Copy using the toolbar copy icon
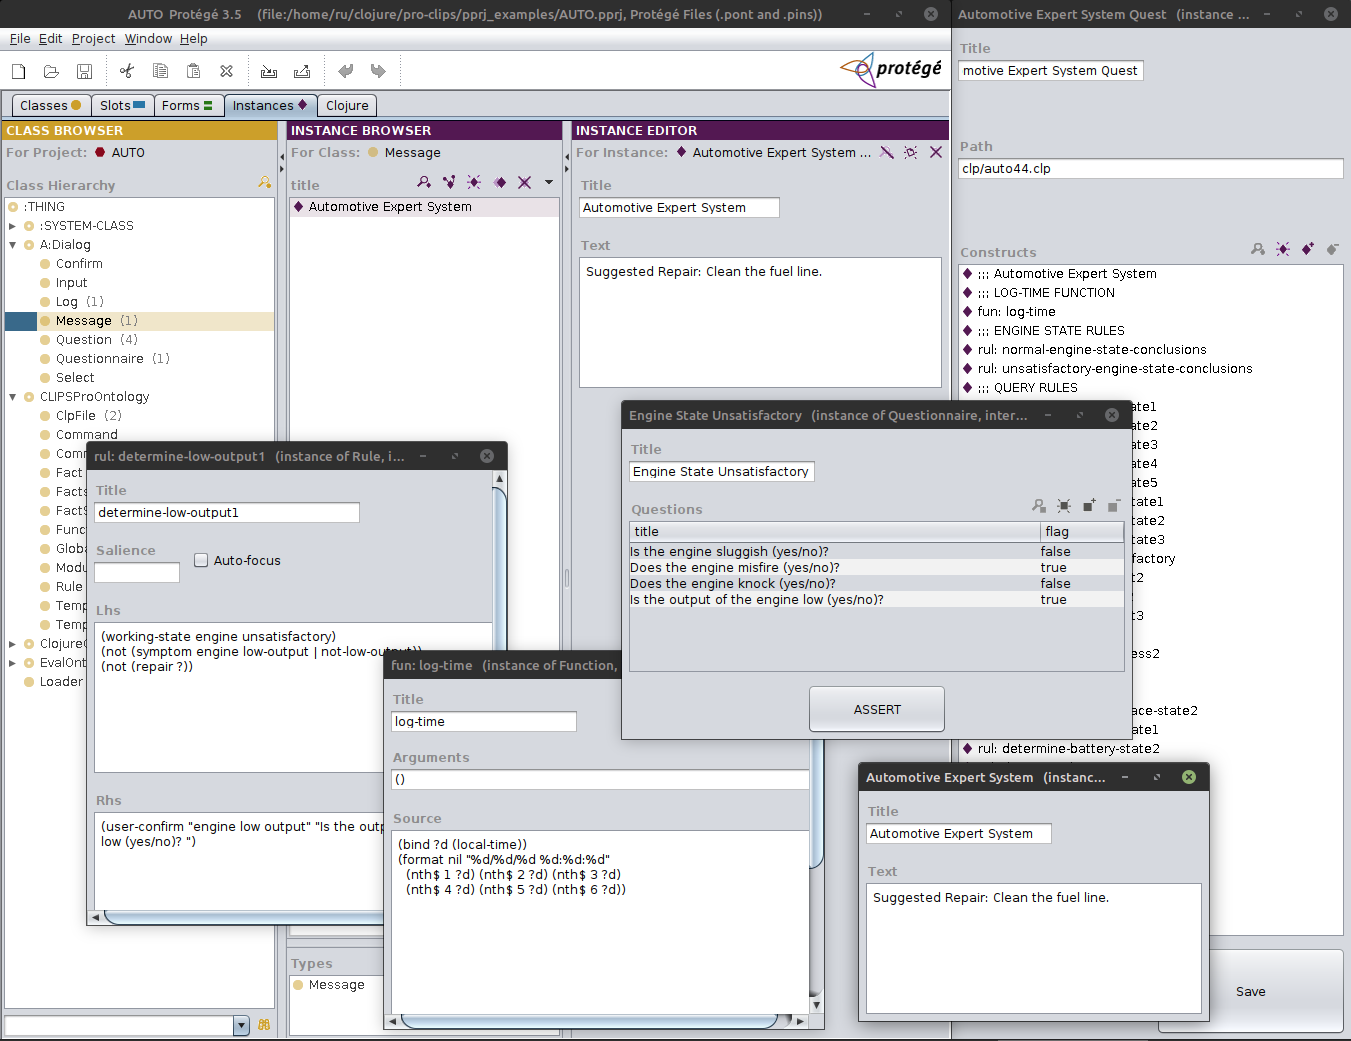1351x1041 pixels. click(160, 71)
